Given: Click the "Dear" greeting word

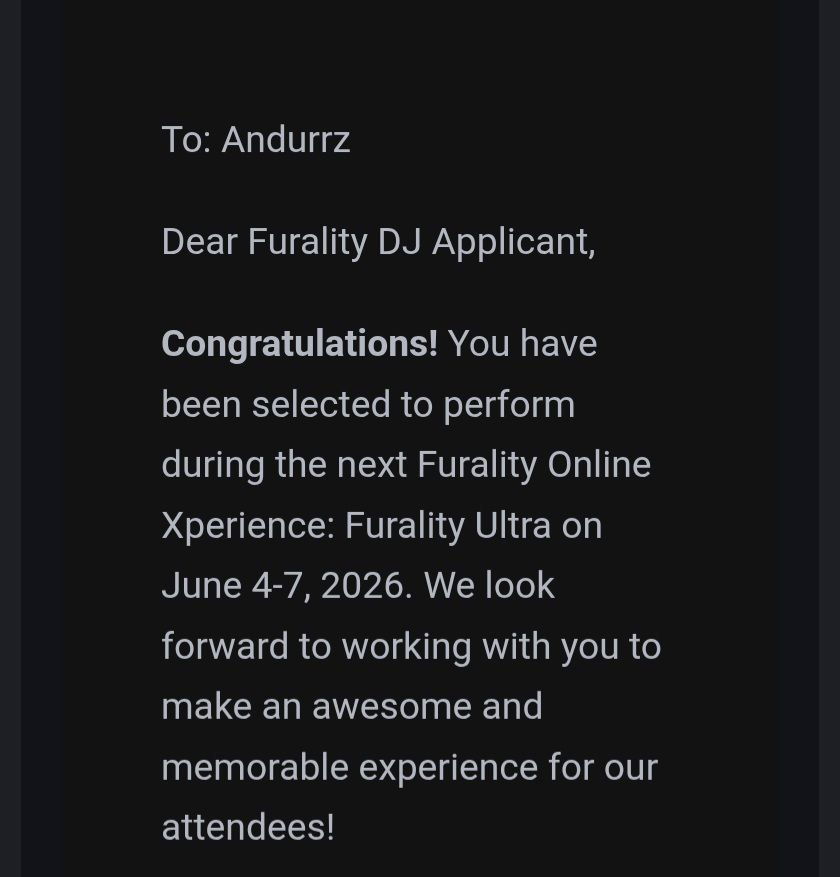Looking at the screenshot, I should pos(200,242).
